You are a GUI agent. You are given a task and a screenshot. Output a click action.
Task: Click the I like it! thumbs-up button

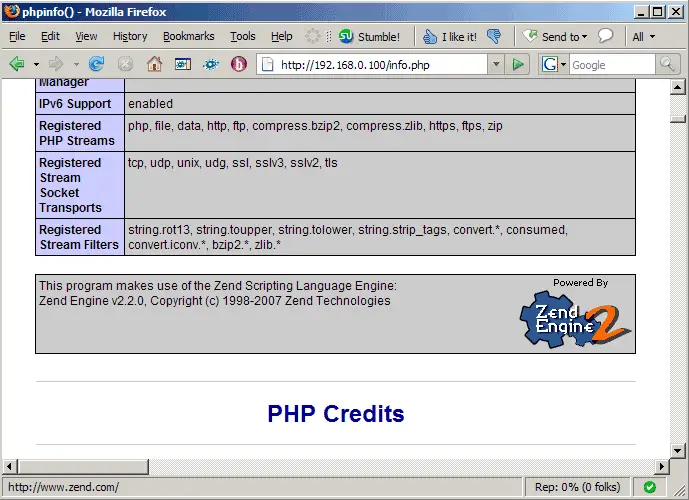[449, 36]
